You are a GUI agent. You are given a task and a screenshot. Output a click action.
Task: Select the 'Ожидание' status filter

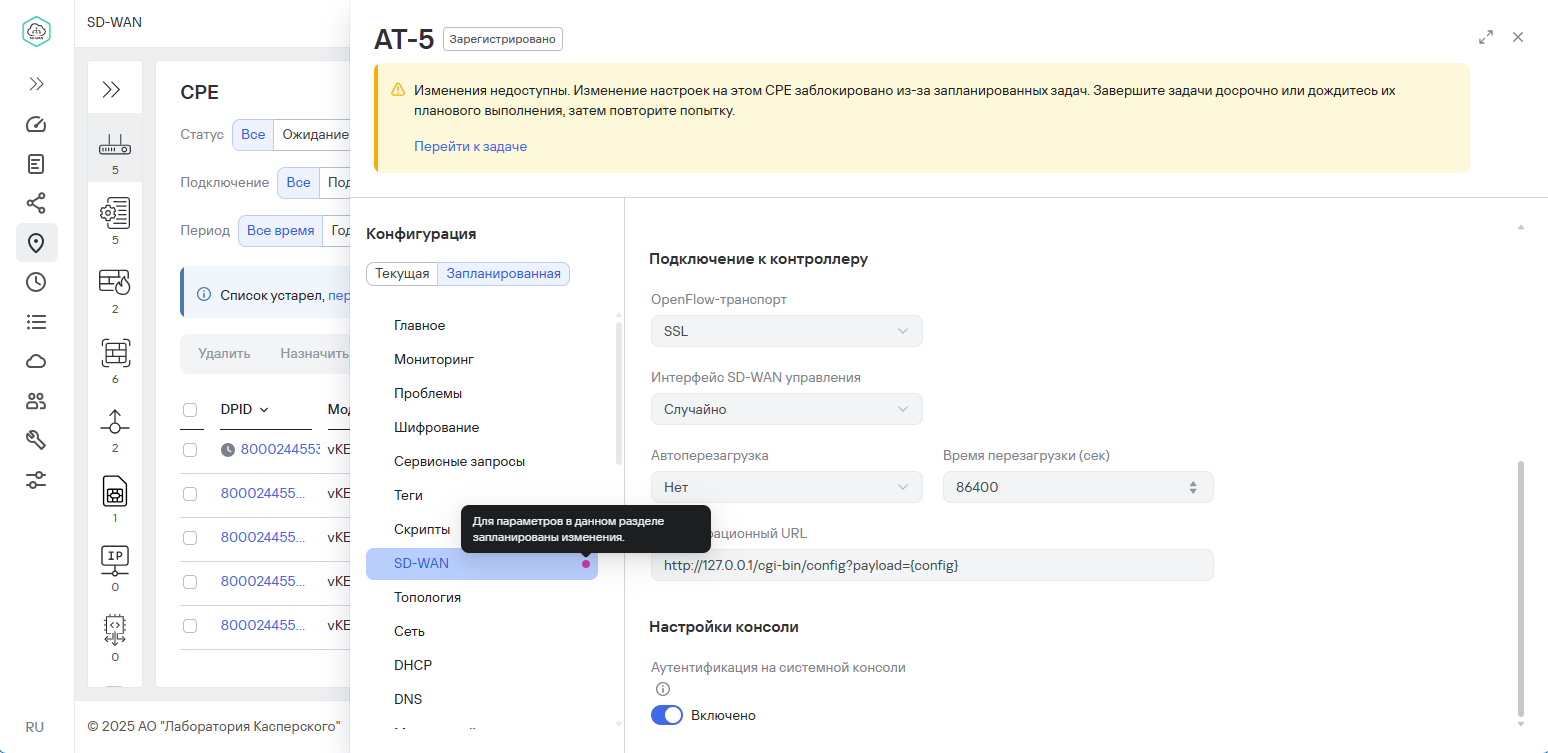point(314,134)
